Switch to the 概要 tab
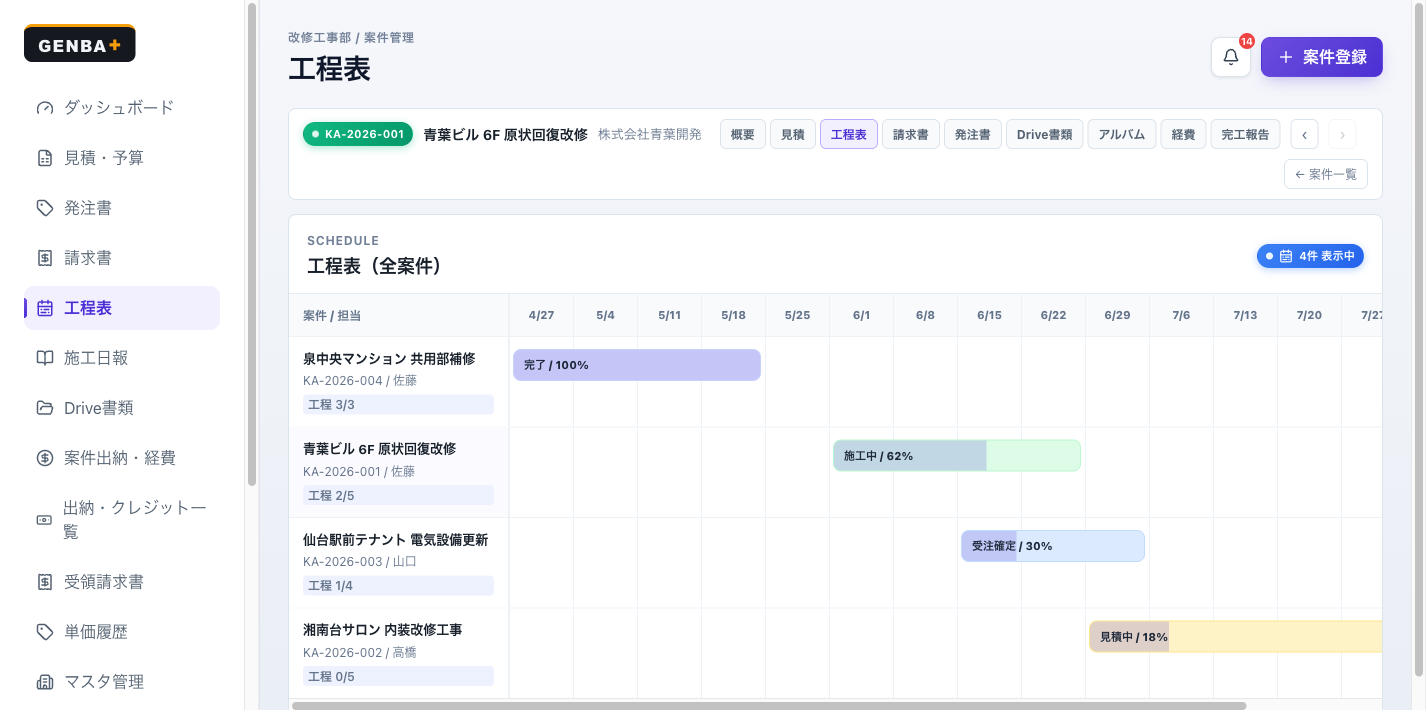Screen dimensions: 1426x710 [743, 134]
